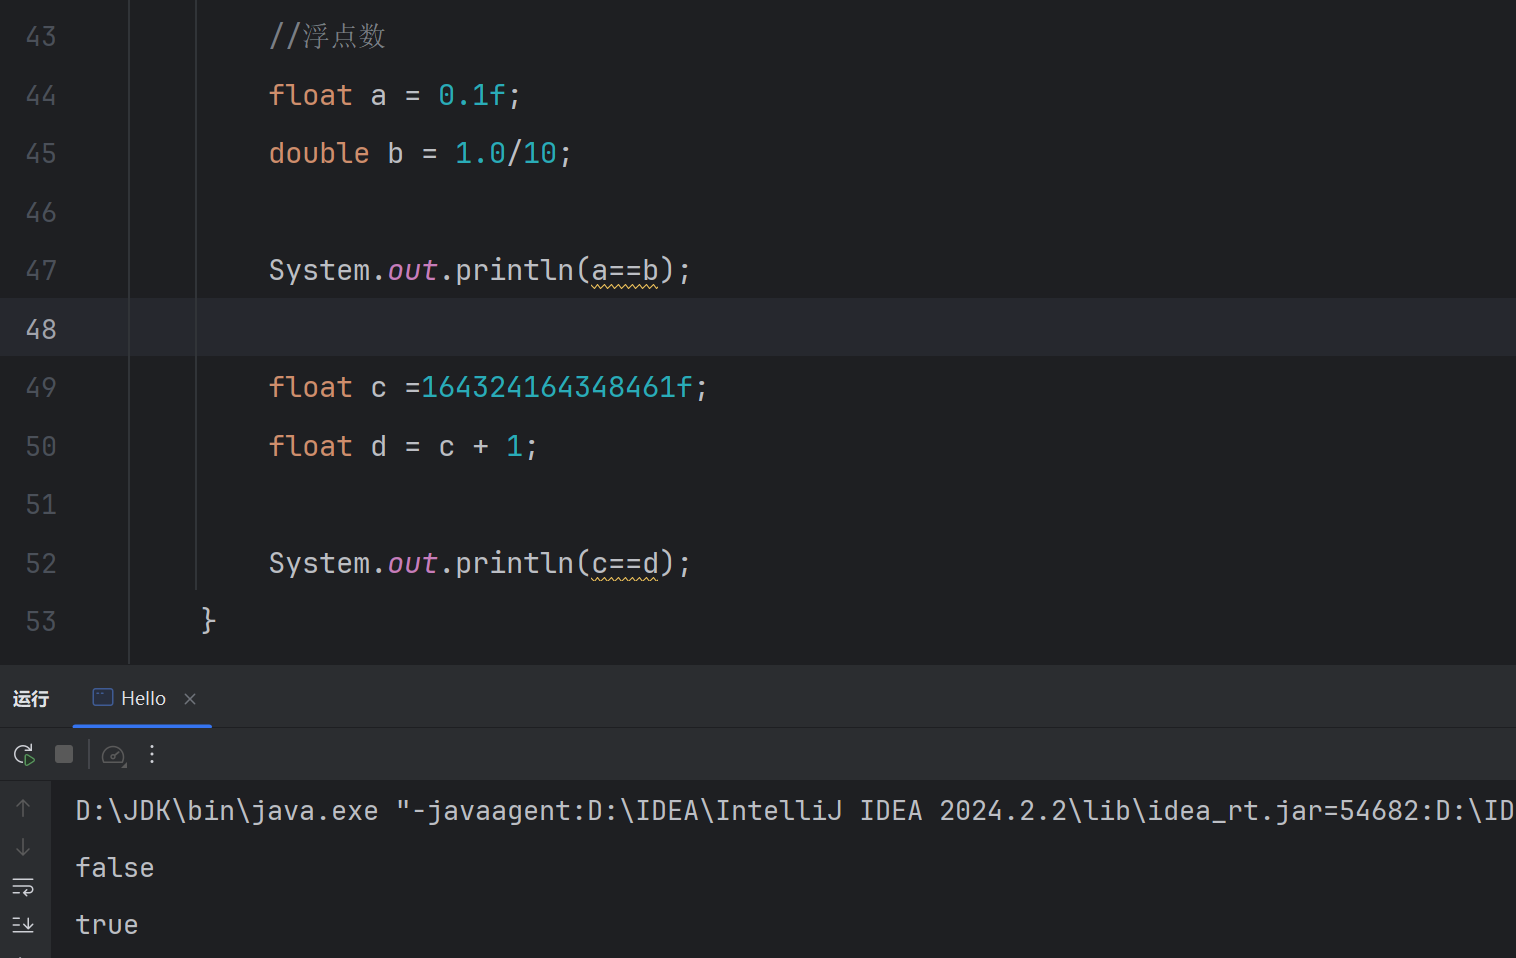
Task: Click the closing brace on line 53
Action: click(x=208, y=621)
